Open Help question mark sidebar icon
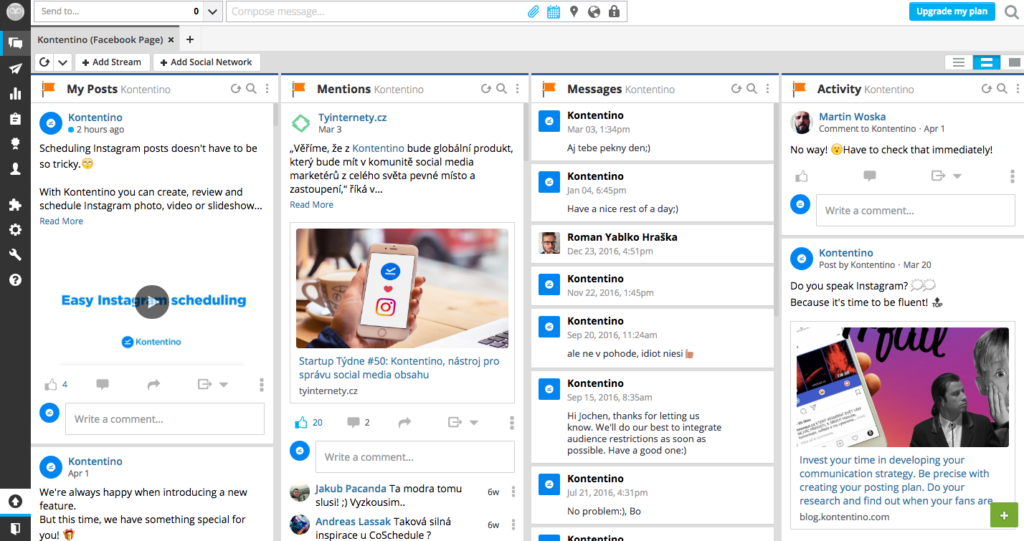Image resolution: width=1024 pixels, height=541 pixels. pos(15,280)
